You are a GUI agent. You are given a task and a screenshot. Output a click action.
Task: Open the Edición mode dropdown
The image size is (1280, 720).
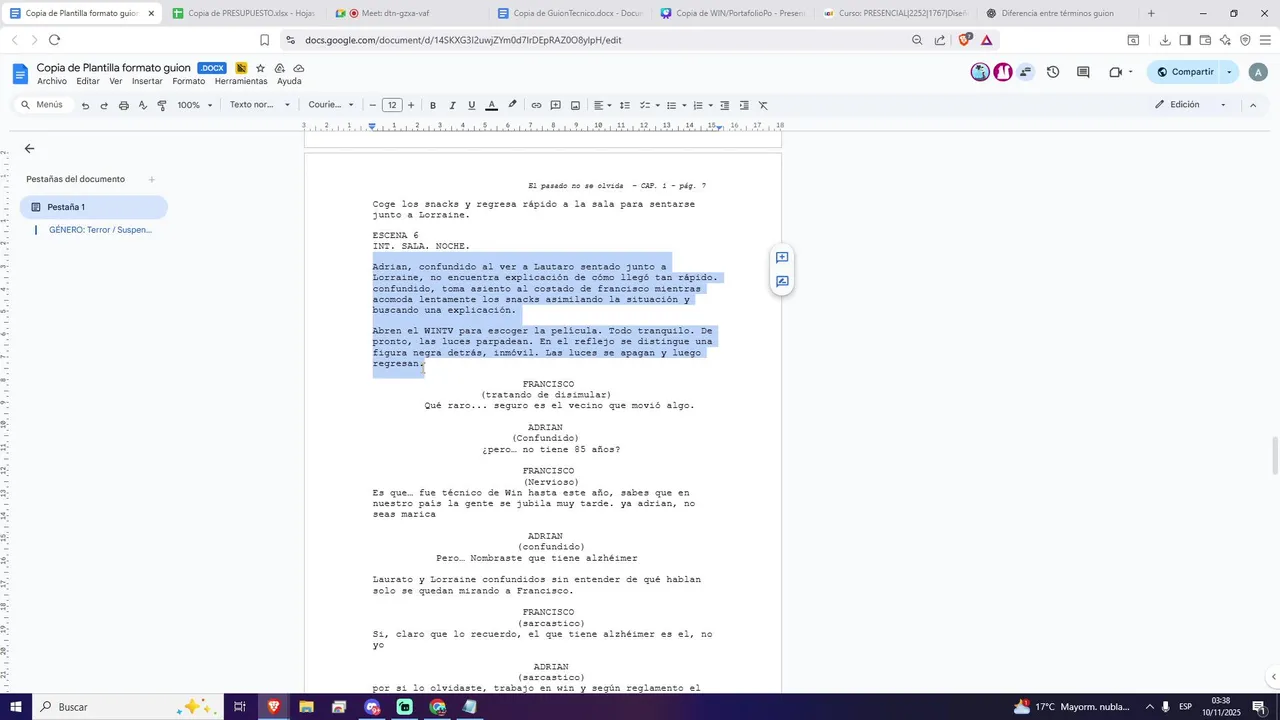click(x=1190, y=105)
